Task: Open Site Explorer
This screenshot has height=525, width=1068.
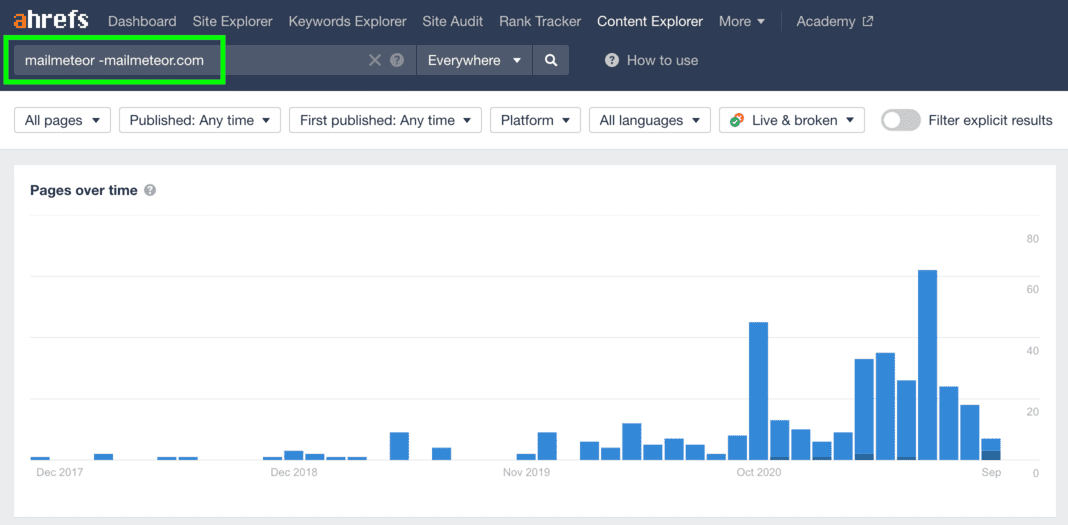Action: coord(232,21)
